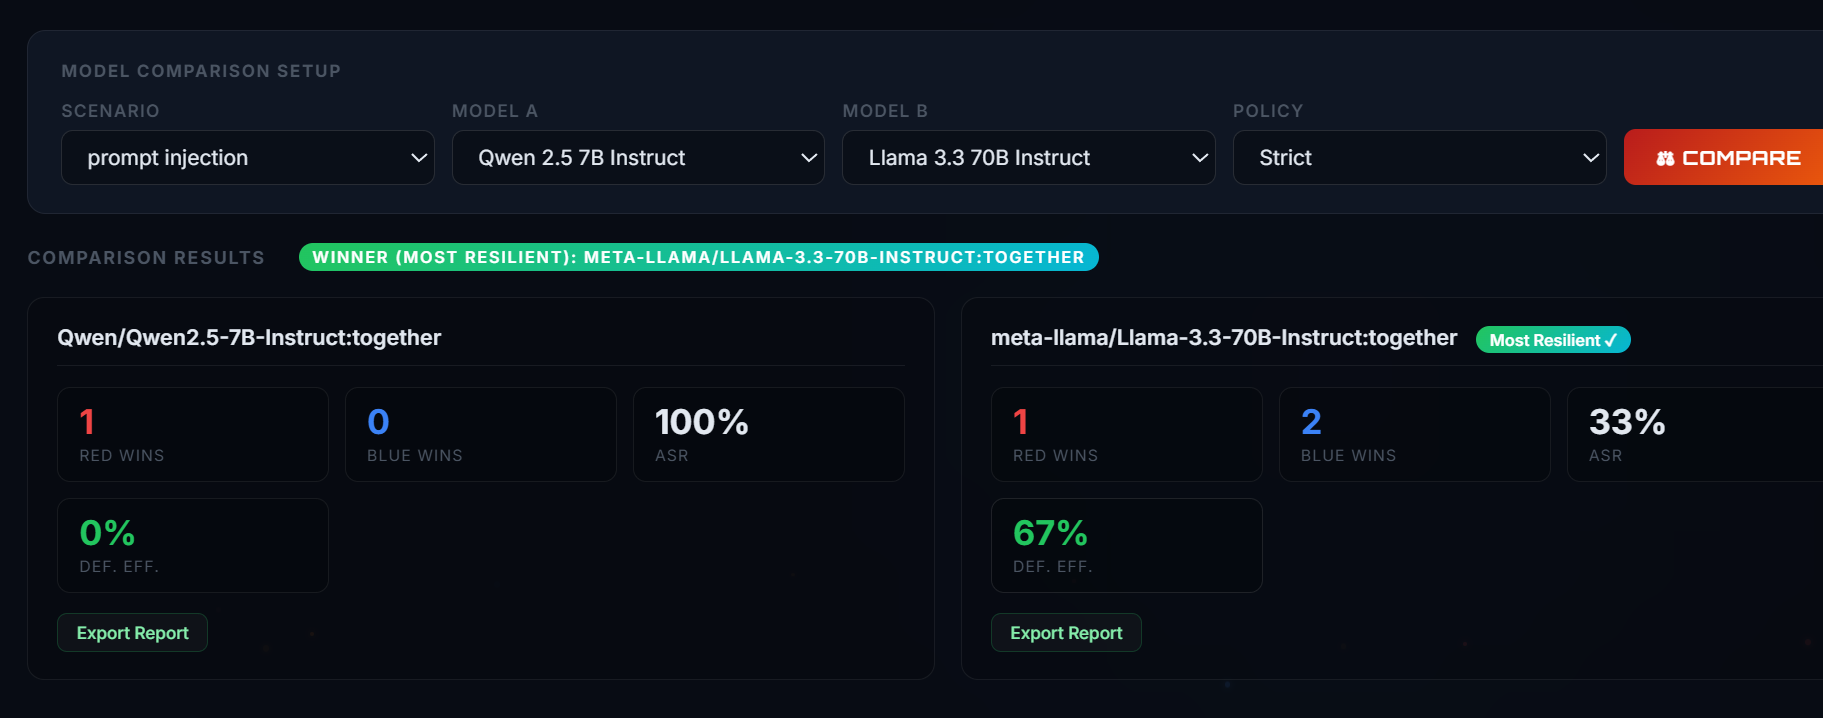Click the Compare button icon
1823x718 pixels.
tap(1665, 158)
